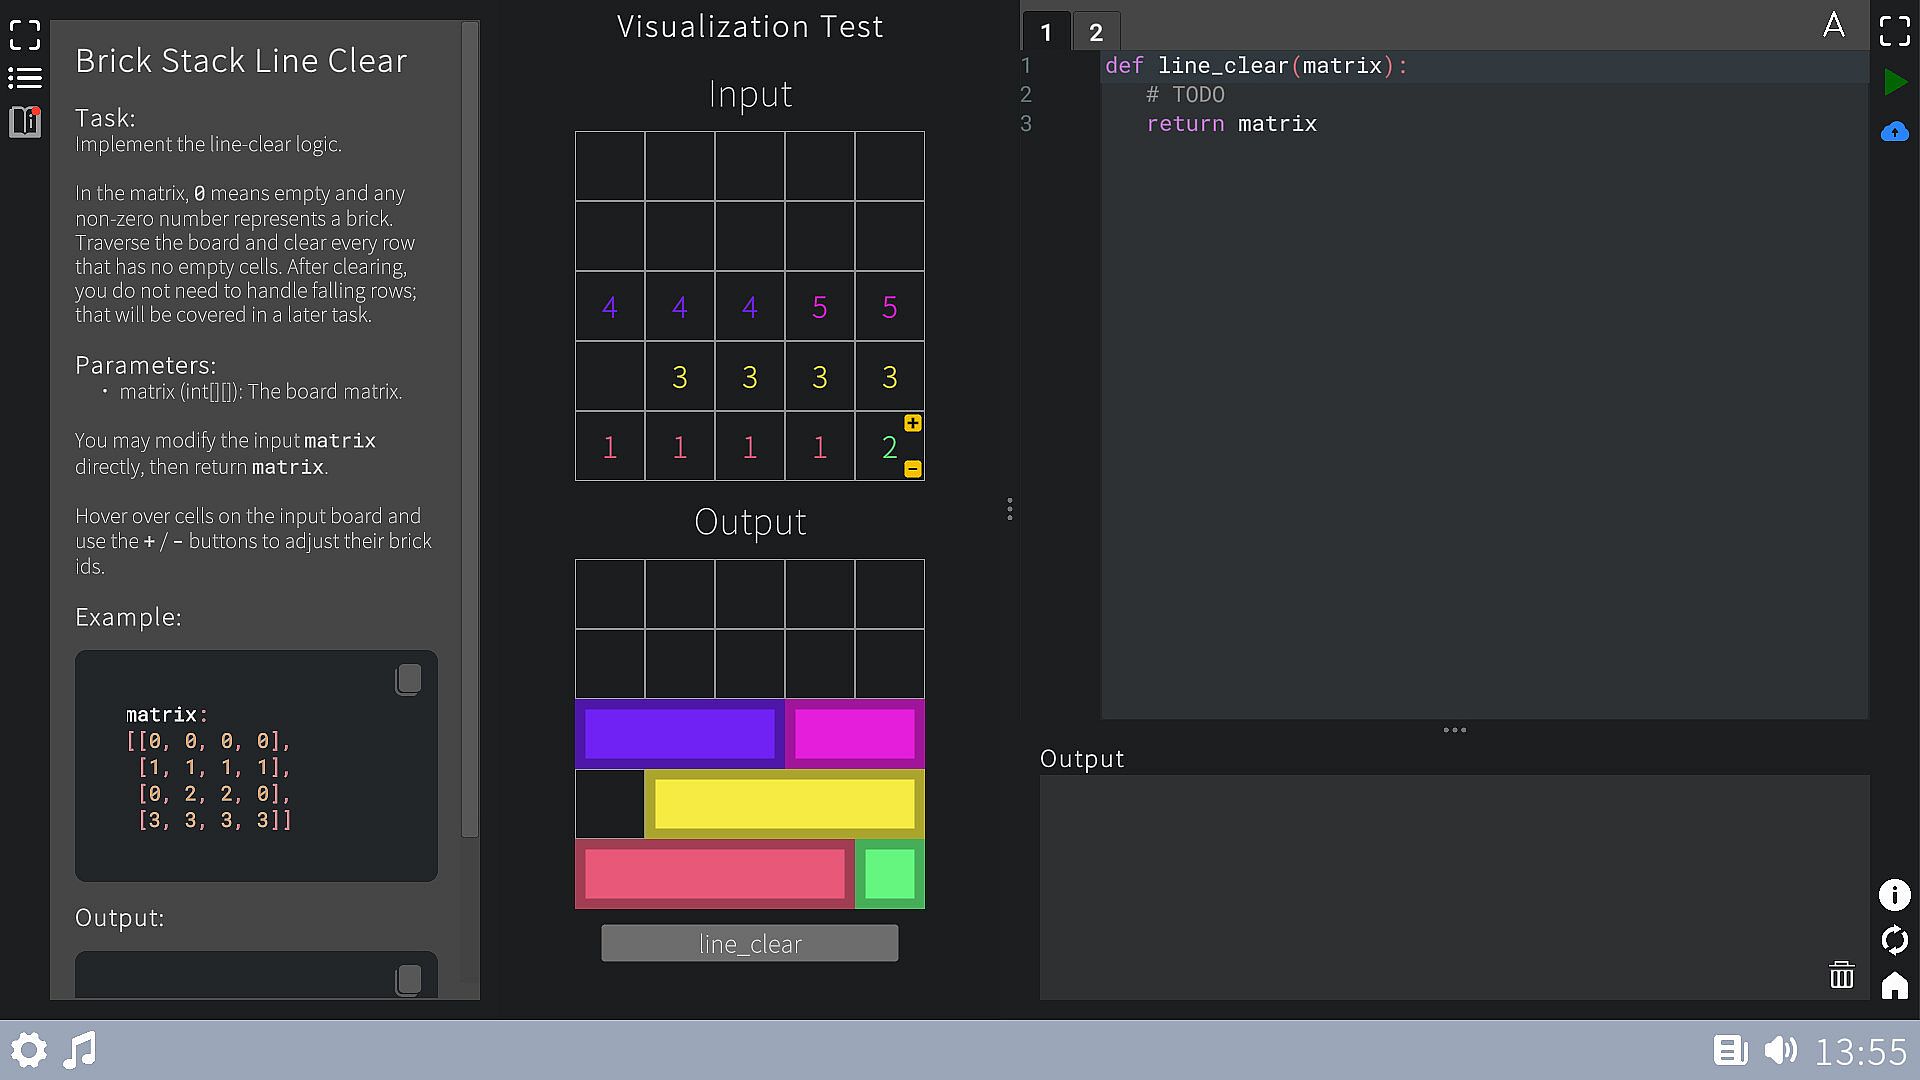Click the Brick Stack Line Clear title
The width and height of the screenshot is (1920, 1080).
(241, 61)
